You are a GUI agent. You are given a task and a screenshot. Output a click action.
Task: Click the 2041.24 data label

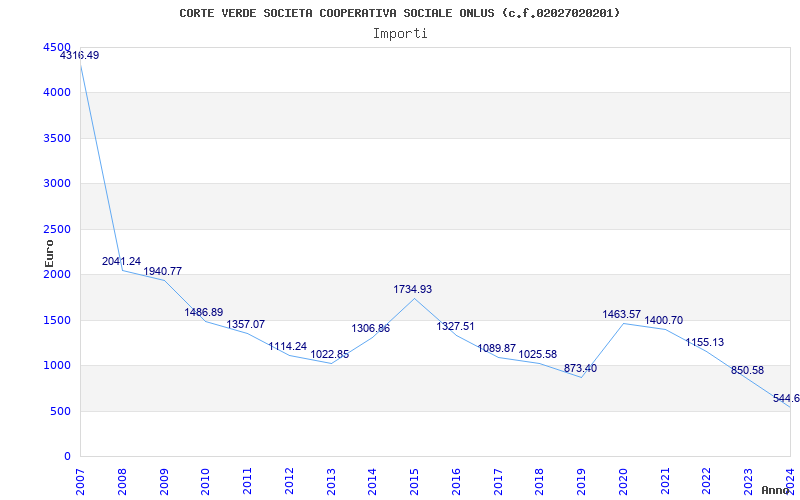click(x=121, y=261)
